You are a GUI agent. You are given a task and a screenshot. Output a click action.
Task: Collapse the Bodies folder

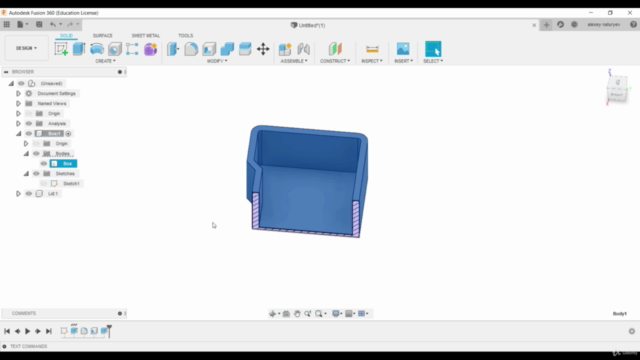pos(26,153)
